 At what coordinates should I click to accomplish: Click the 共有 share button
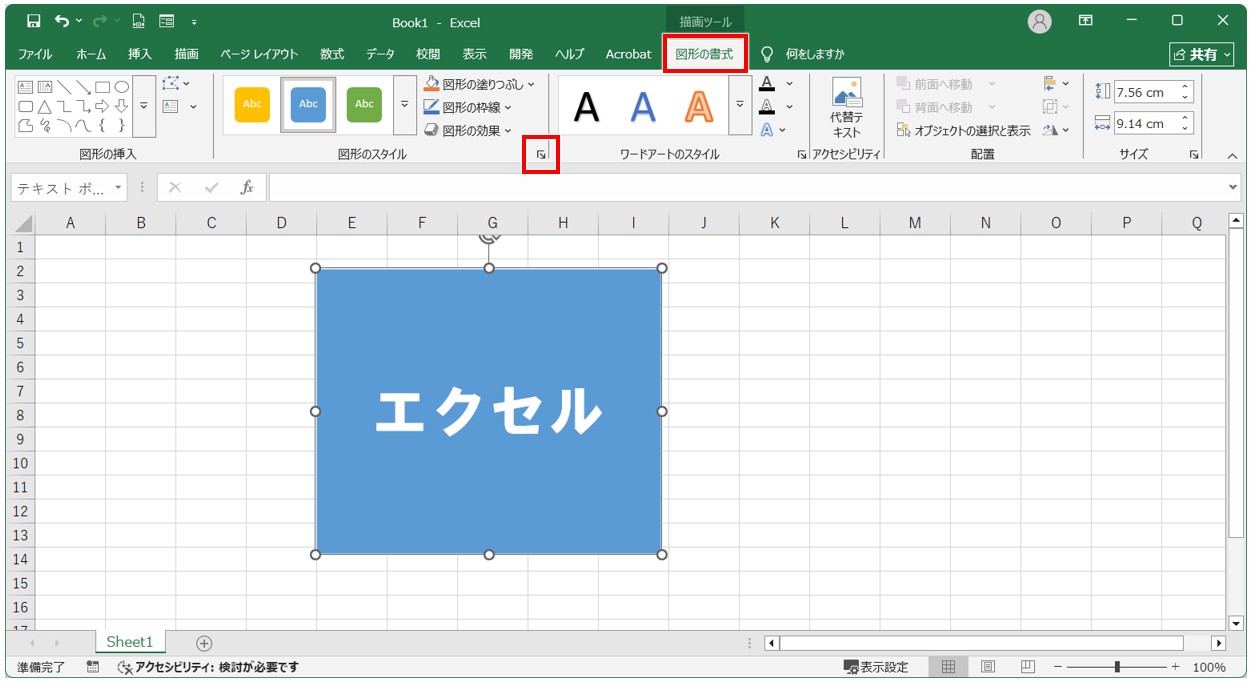1202,54
